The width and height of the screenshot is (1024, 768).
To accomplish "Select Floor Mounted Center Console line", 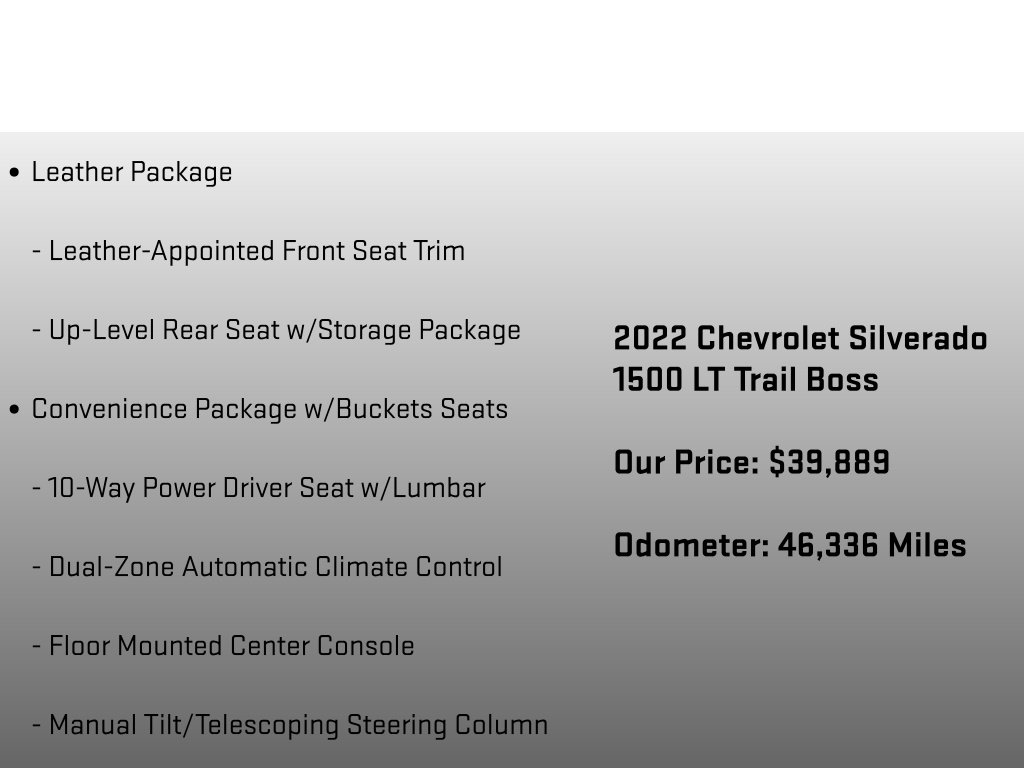I will (223, 647).
